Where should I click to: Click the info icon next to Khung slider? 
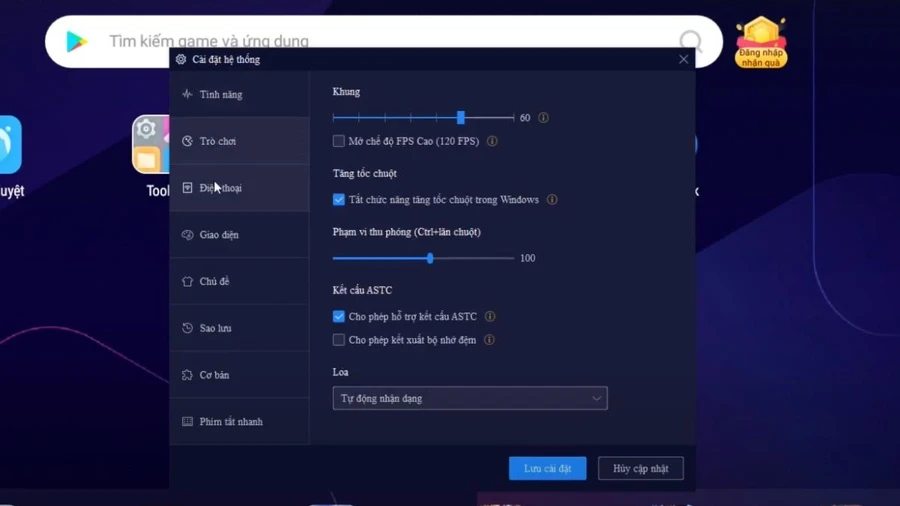pyautogui.click(x=543, y=118)
